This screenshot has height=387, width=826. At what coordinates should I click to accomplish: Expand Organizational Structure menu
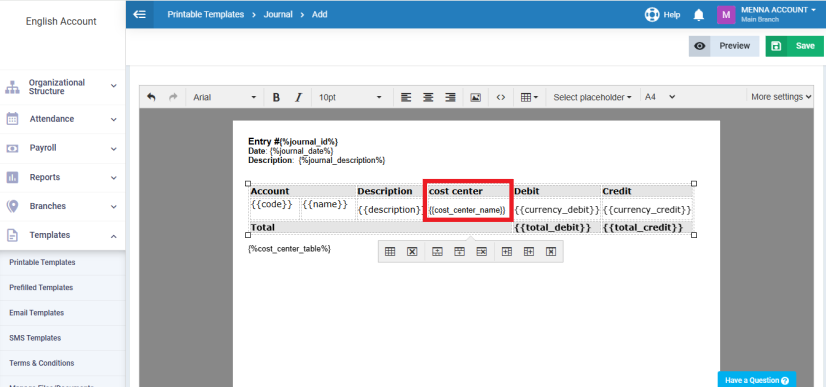click(62, 87)
